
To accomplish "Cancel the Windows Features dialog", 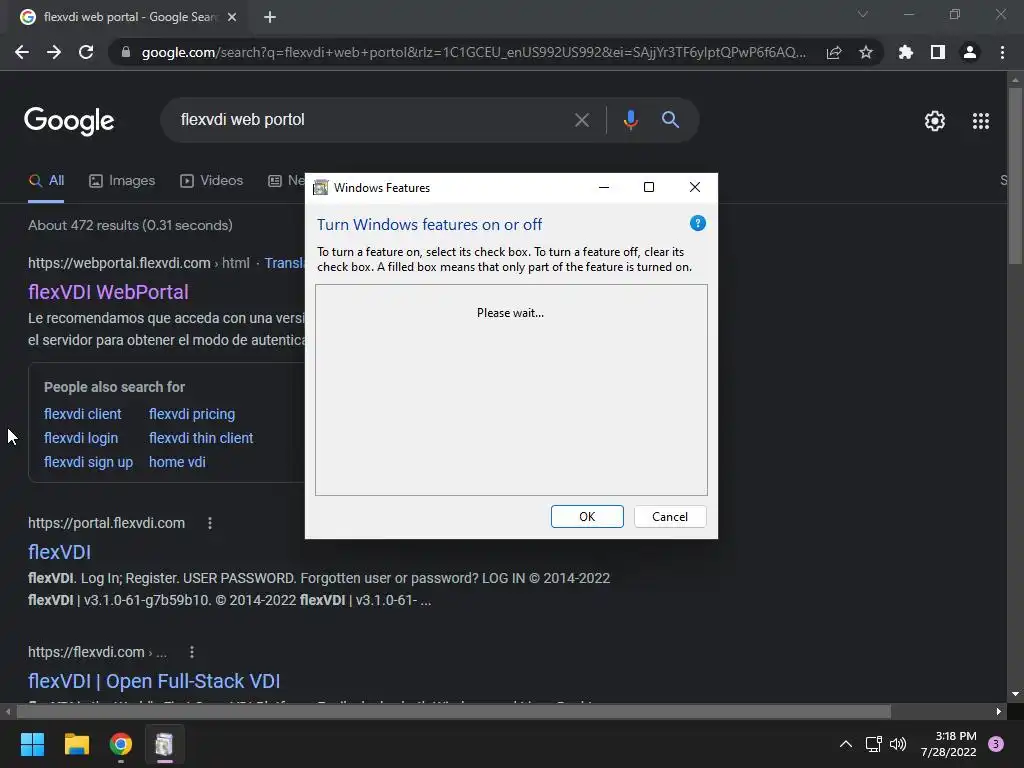I will pyautogui.click(x=670, y=517).
